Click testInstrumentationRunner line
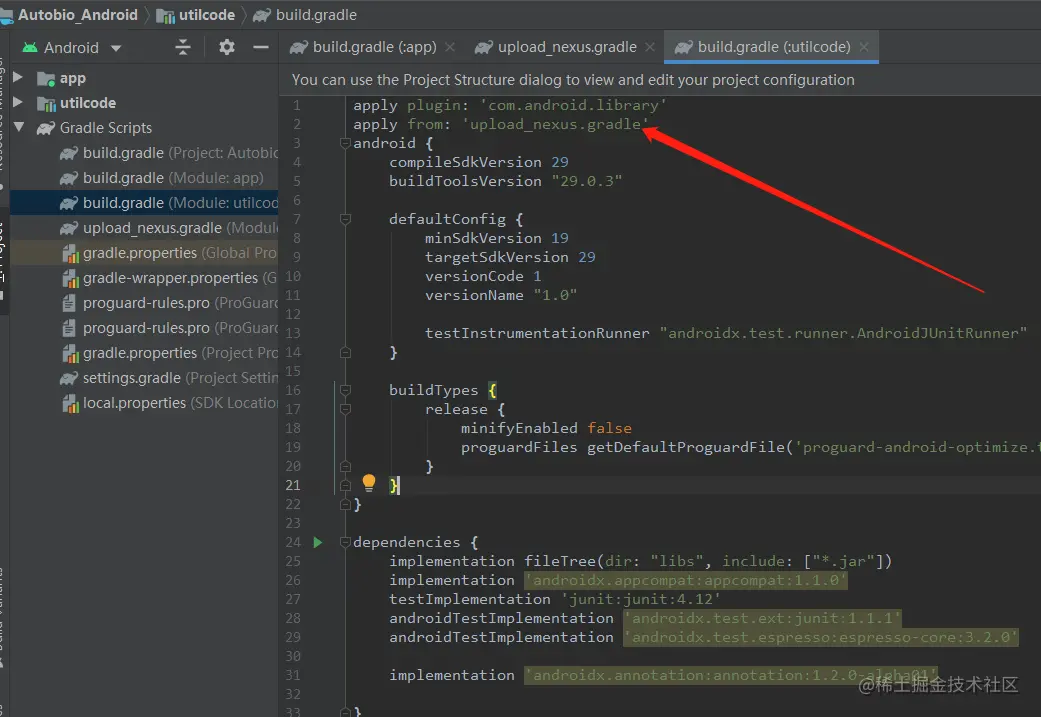This screenshot has height=717, width=1041. click(x=726, y=333)
